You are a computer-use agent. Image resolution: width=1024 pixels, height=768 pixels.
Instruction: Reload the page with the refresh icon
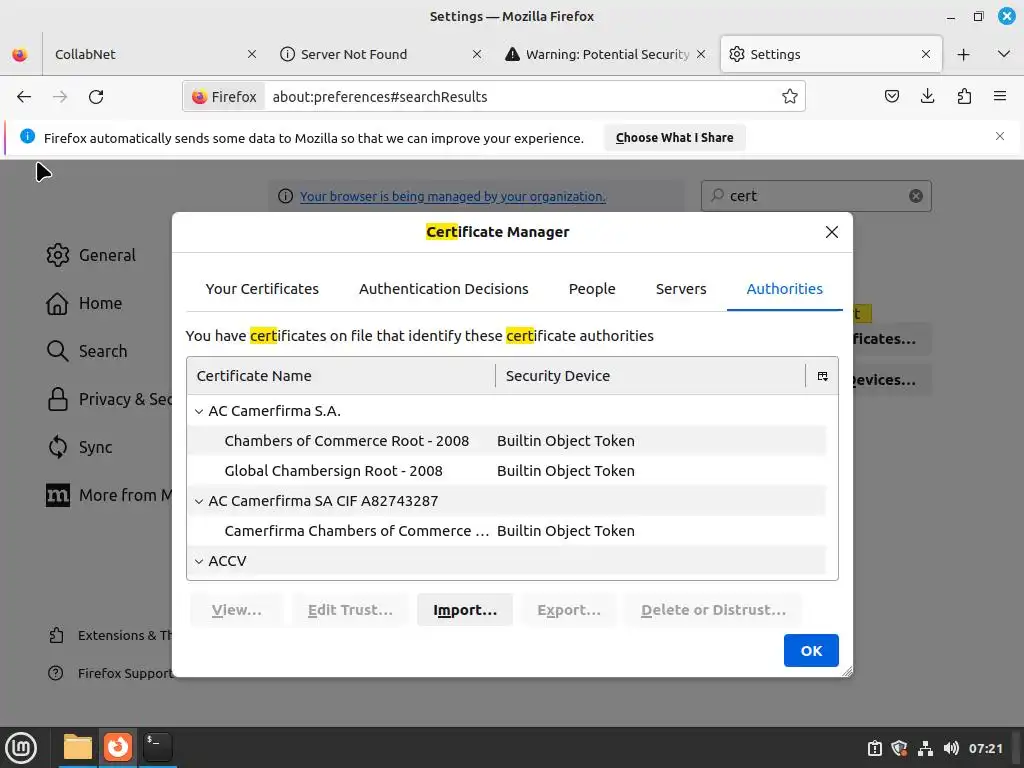[96, 97]
